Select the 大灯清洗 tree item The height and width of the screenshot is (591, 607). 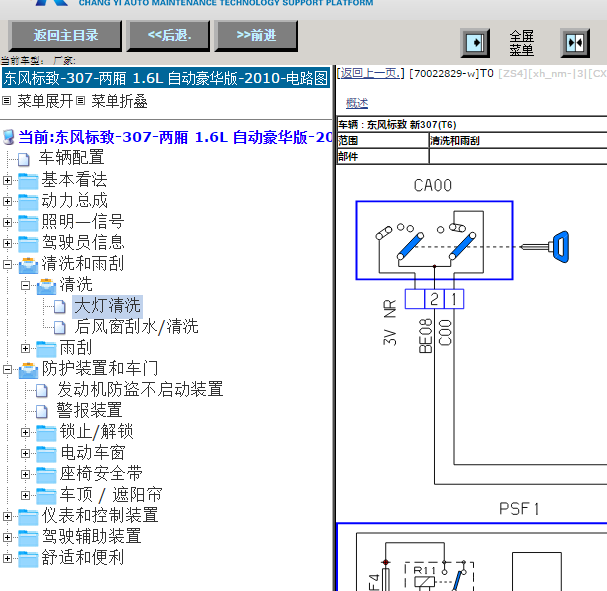(x=107, y=306)
